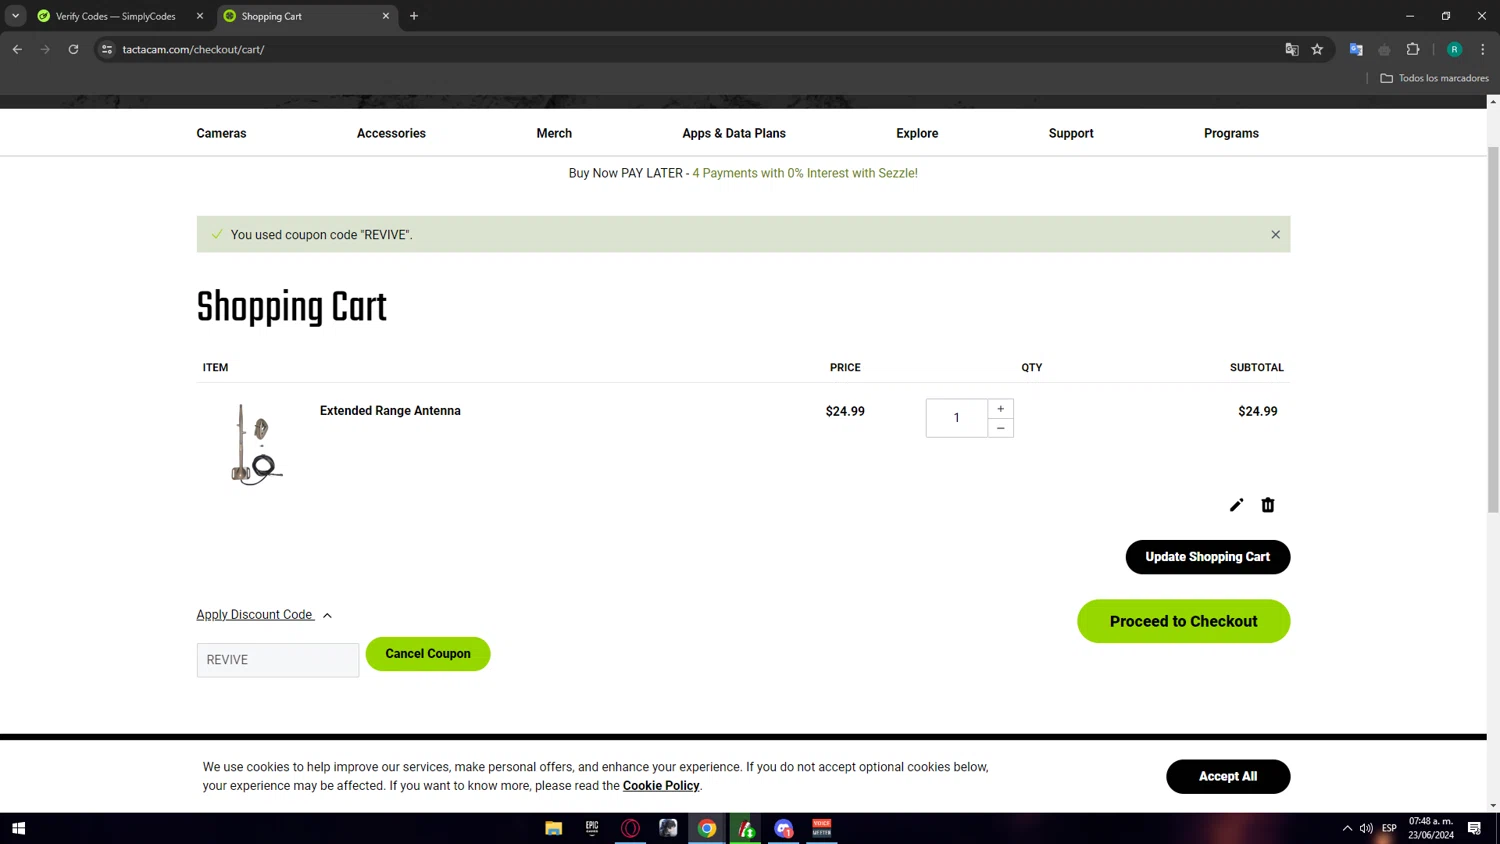
Task: Open Todos los marcadores bookmarks folder
Action: point(1434,78)
